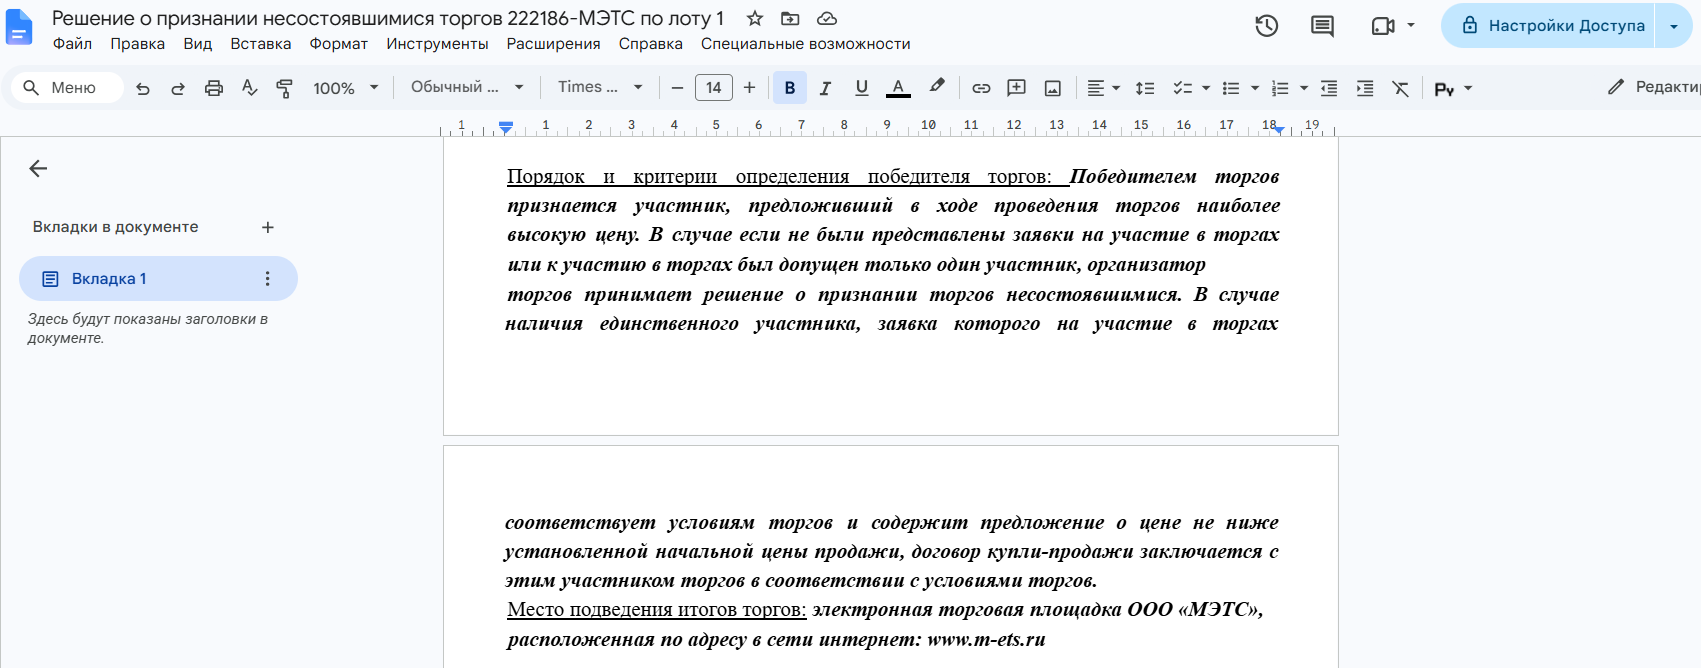Clear text formatting

(1401, 88)
